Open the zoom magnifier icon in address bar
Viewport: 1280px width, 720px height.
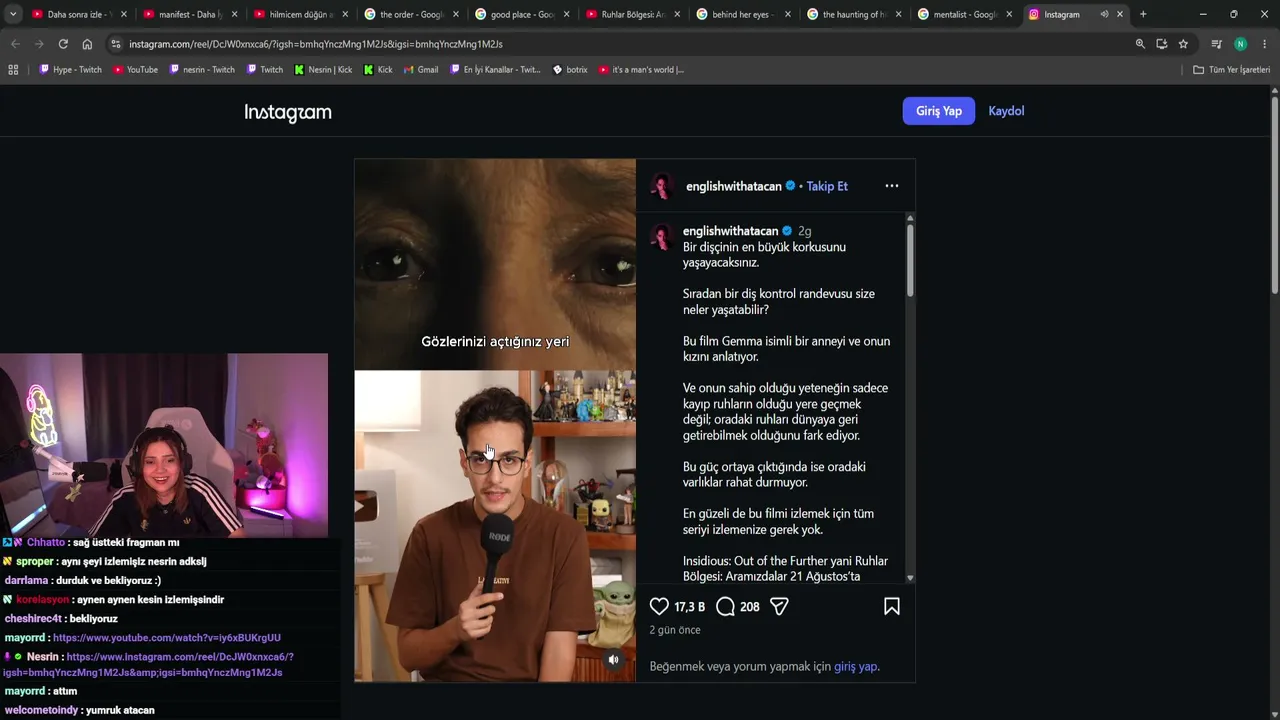[1140, 44]
